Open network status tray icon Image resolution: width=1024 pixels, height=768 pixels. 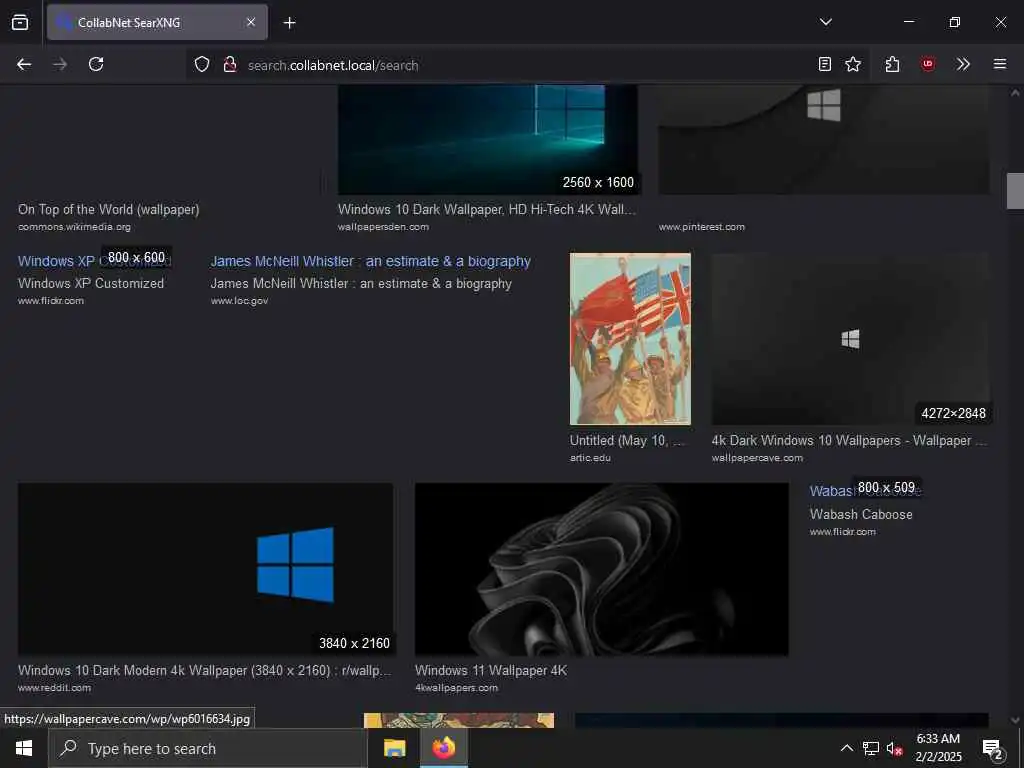871,748
